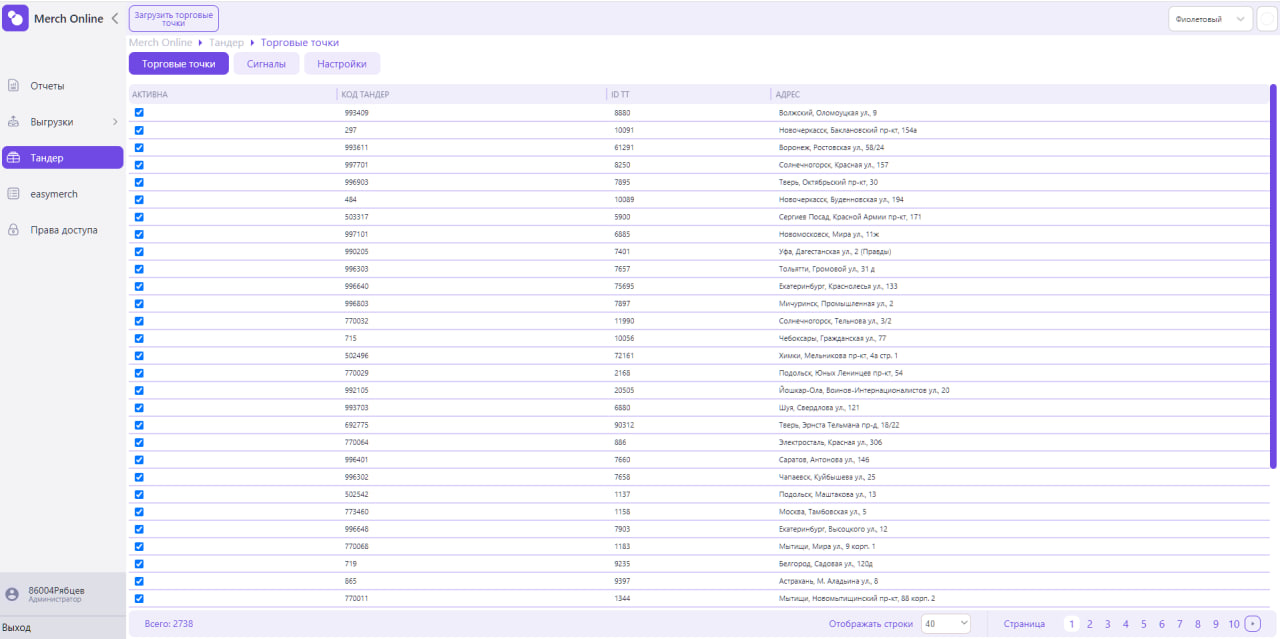Click address Тольятти, Громовой ул., 31 д
1280x639 pixels.
(x=828, y=269)
